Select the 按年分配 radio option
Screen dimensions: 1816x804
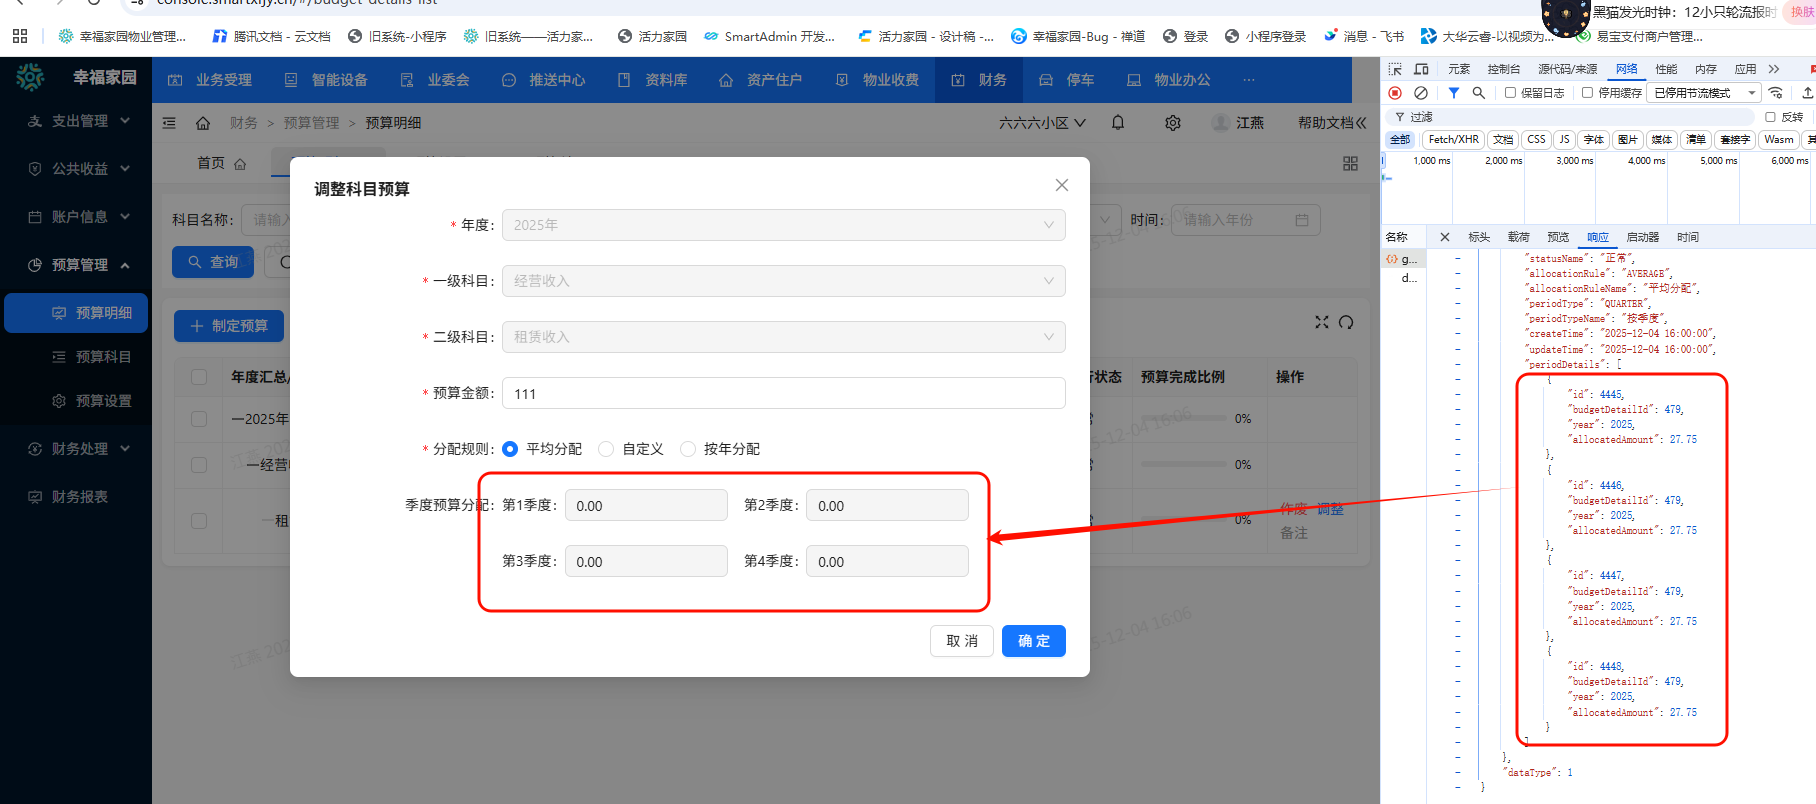pyautogui.click(x=688, y=449)
